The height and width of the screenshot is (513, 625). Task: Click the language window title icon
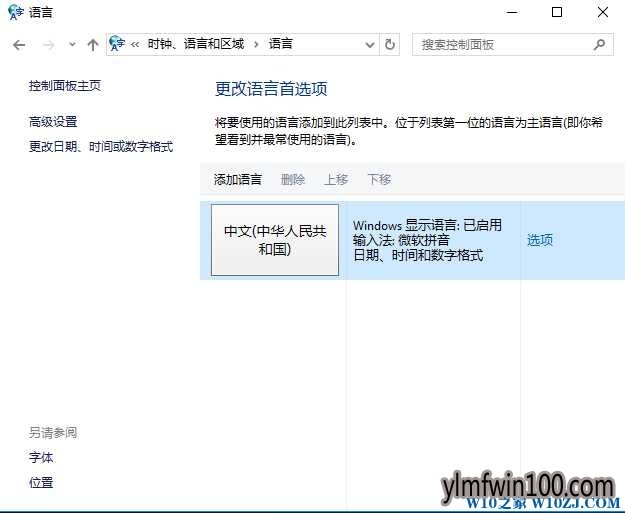[x=16, y=12]
